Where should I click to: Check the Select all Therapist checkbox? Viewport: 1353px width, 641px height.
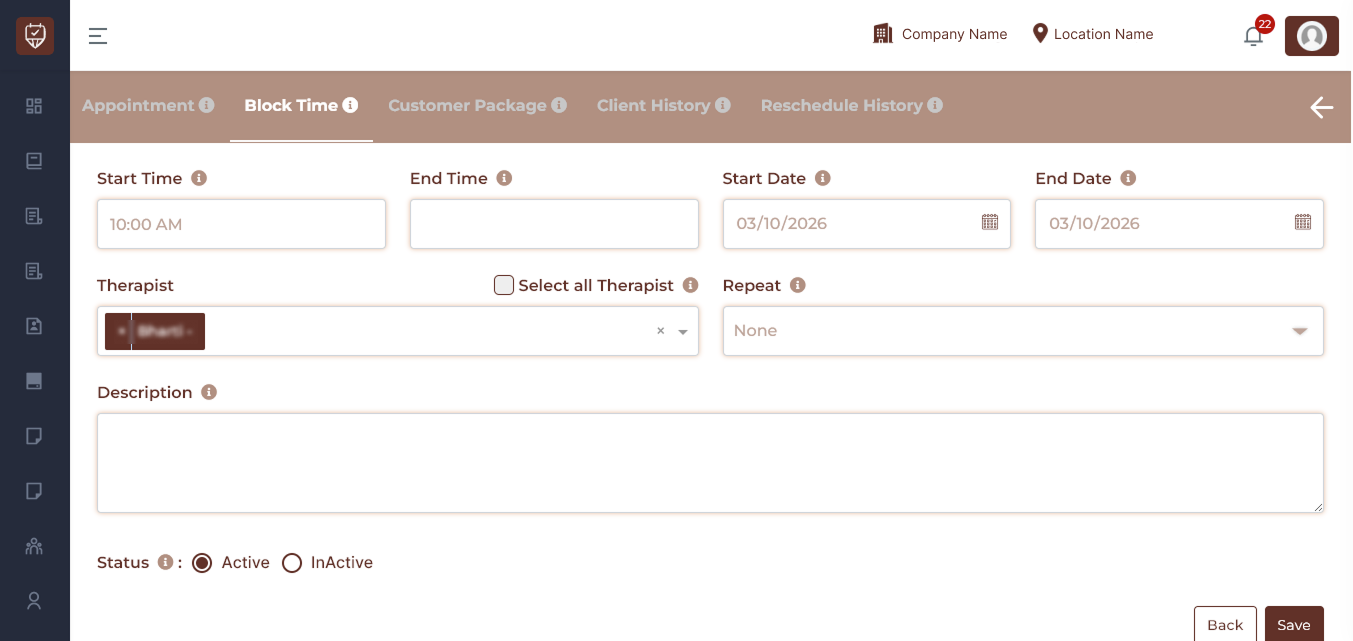click(x=504, y=285)
